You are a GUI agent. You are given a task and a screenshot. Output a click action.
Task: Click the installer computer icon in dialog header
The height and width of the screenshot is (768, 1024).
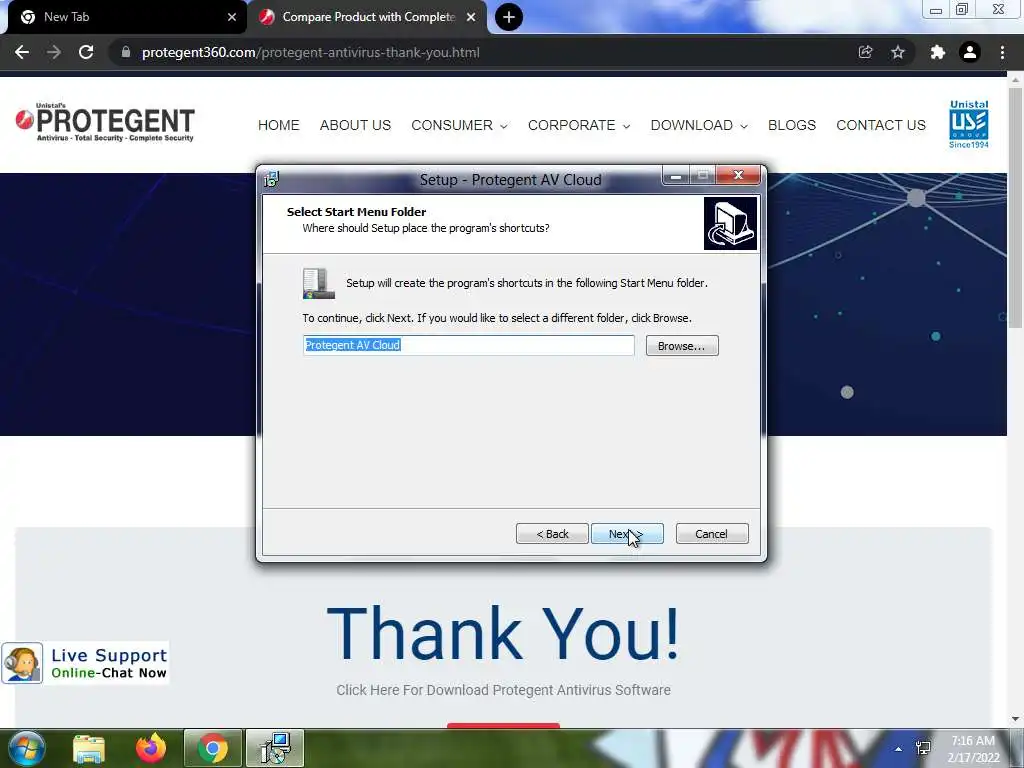pos(730,223)
